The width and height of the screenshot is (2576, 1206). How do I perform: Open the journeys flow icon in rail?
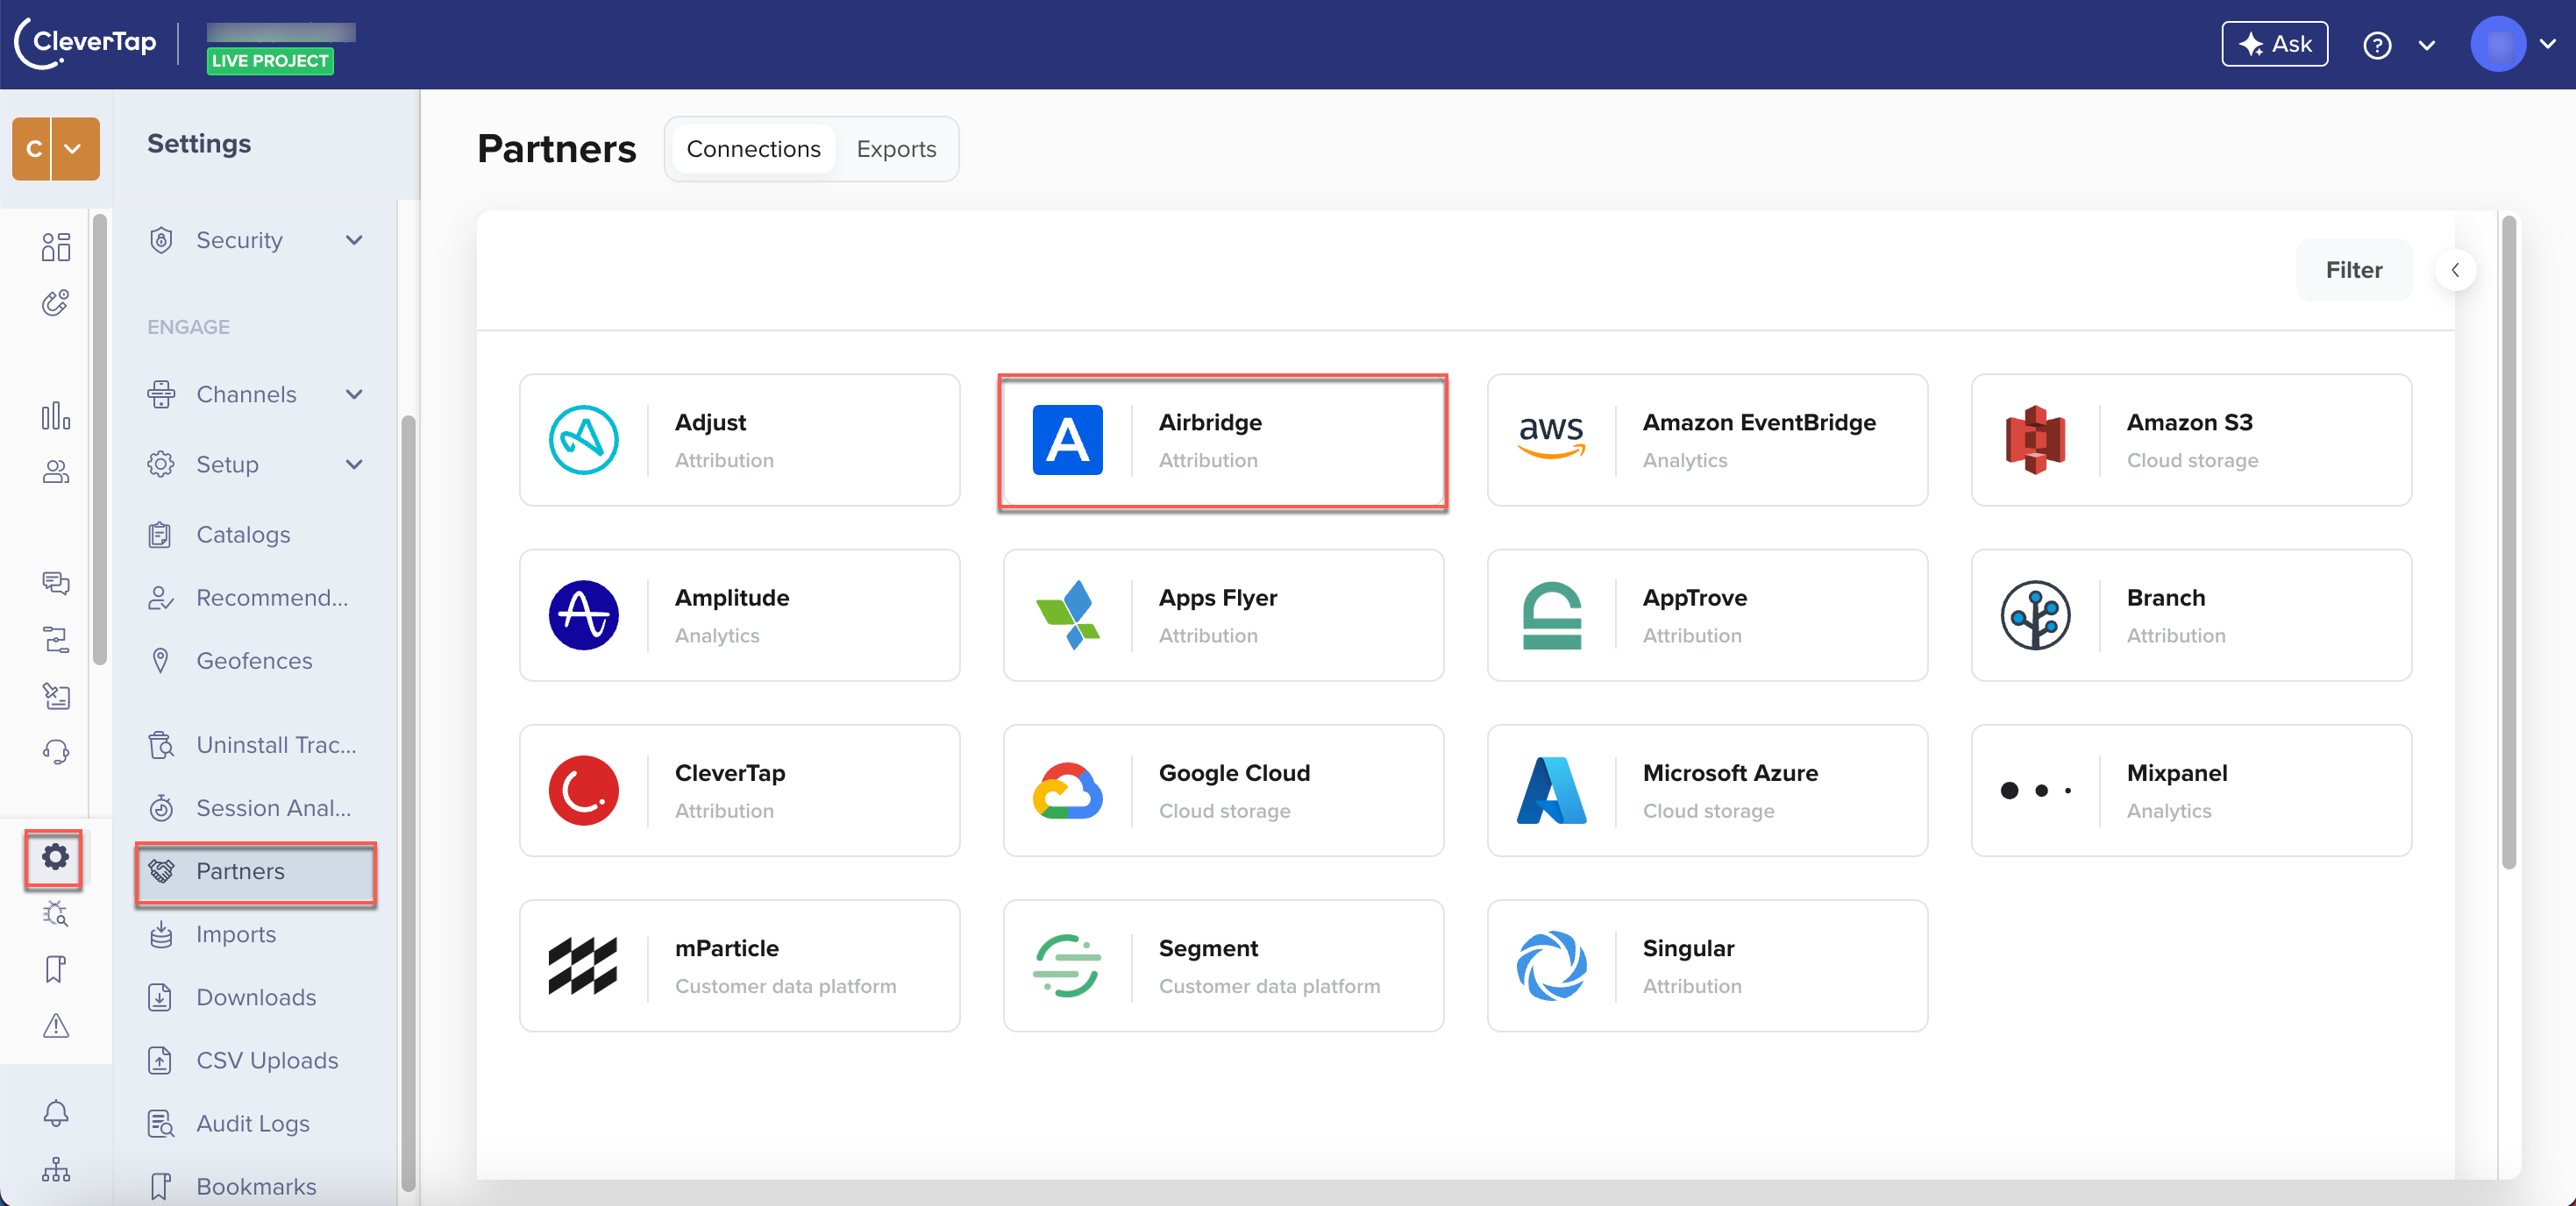(56, 639)
